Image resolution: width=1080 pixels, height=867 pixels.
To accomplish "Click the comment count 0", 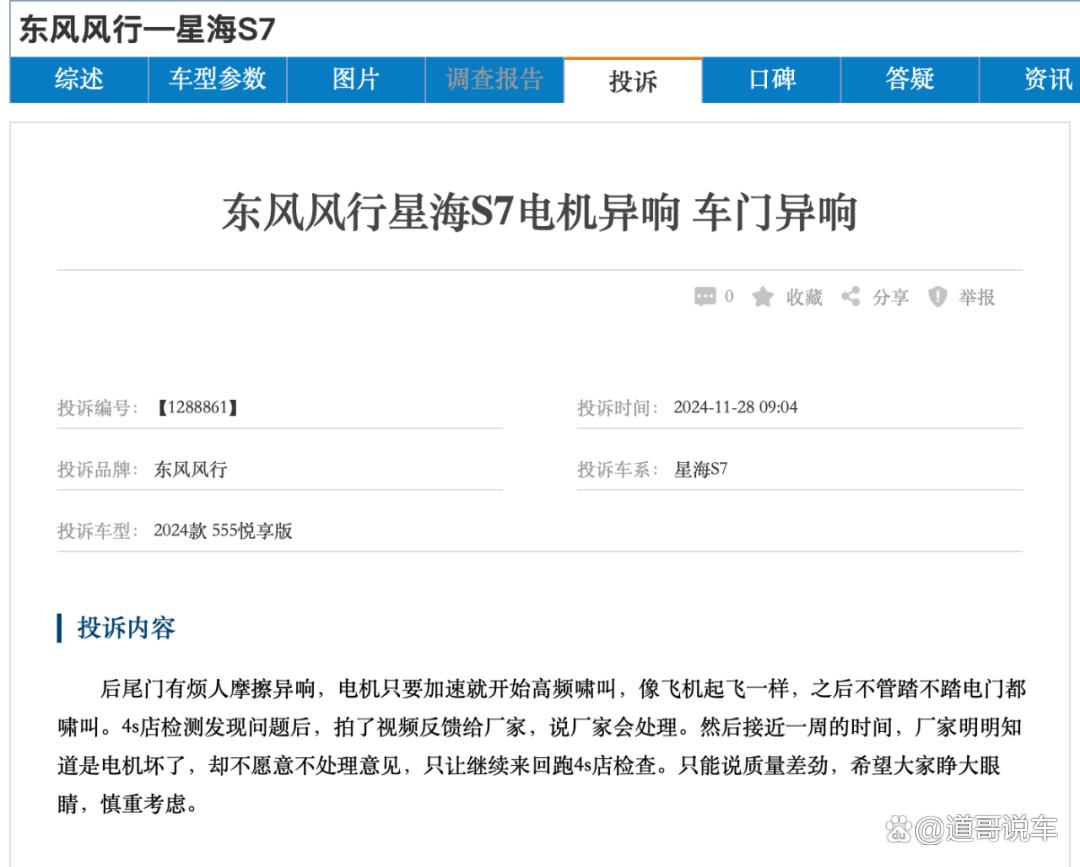I will click(729, 297).
